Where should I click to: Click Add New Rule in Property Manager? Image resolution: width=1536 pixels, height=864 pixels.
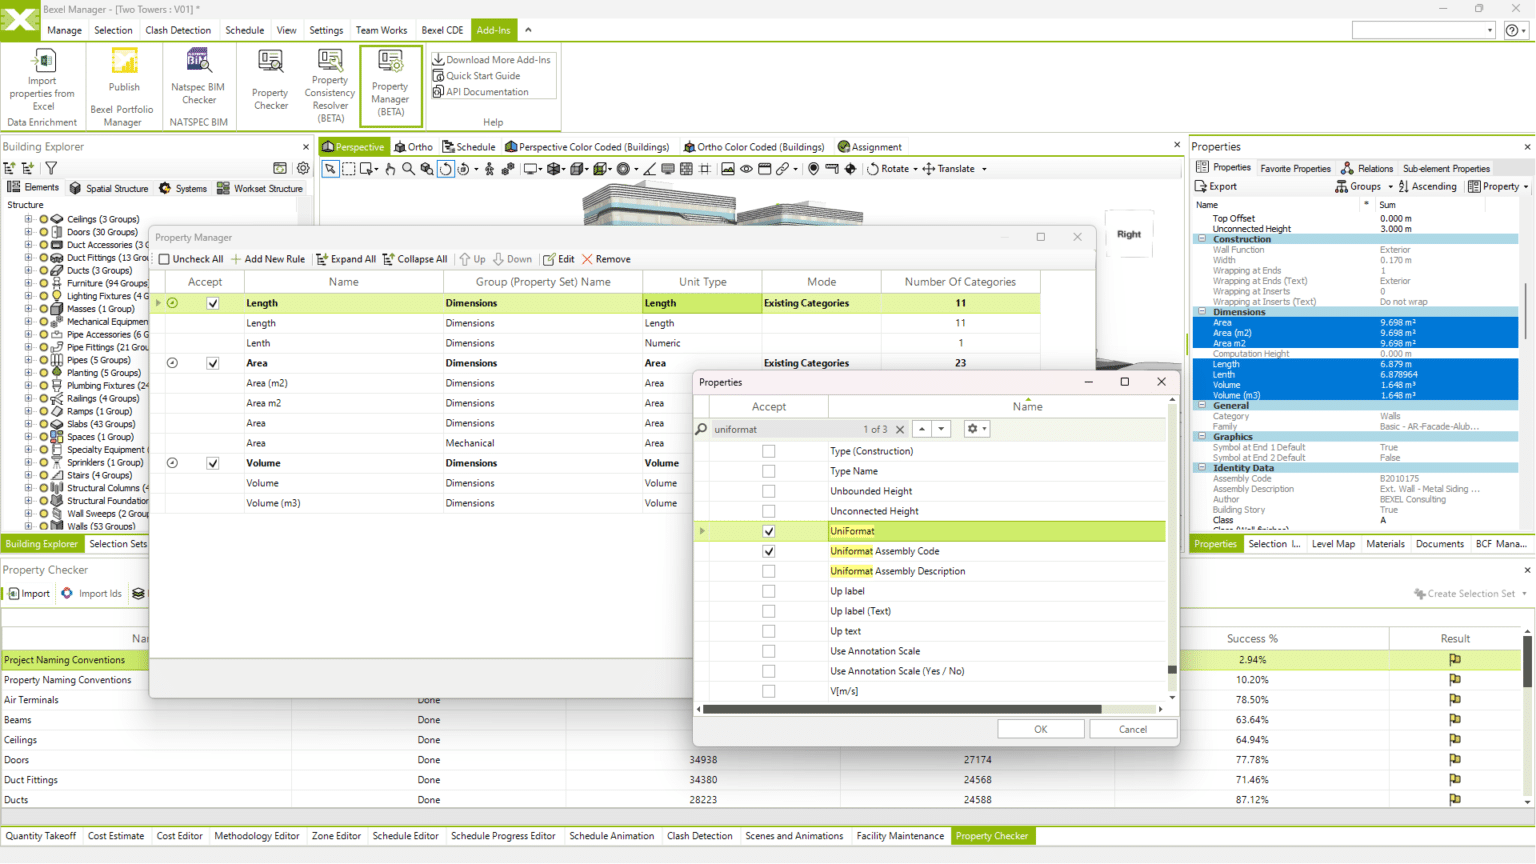click(268, 259)
